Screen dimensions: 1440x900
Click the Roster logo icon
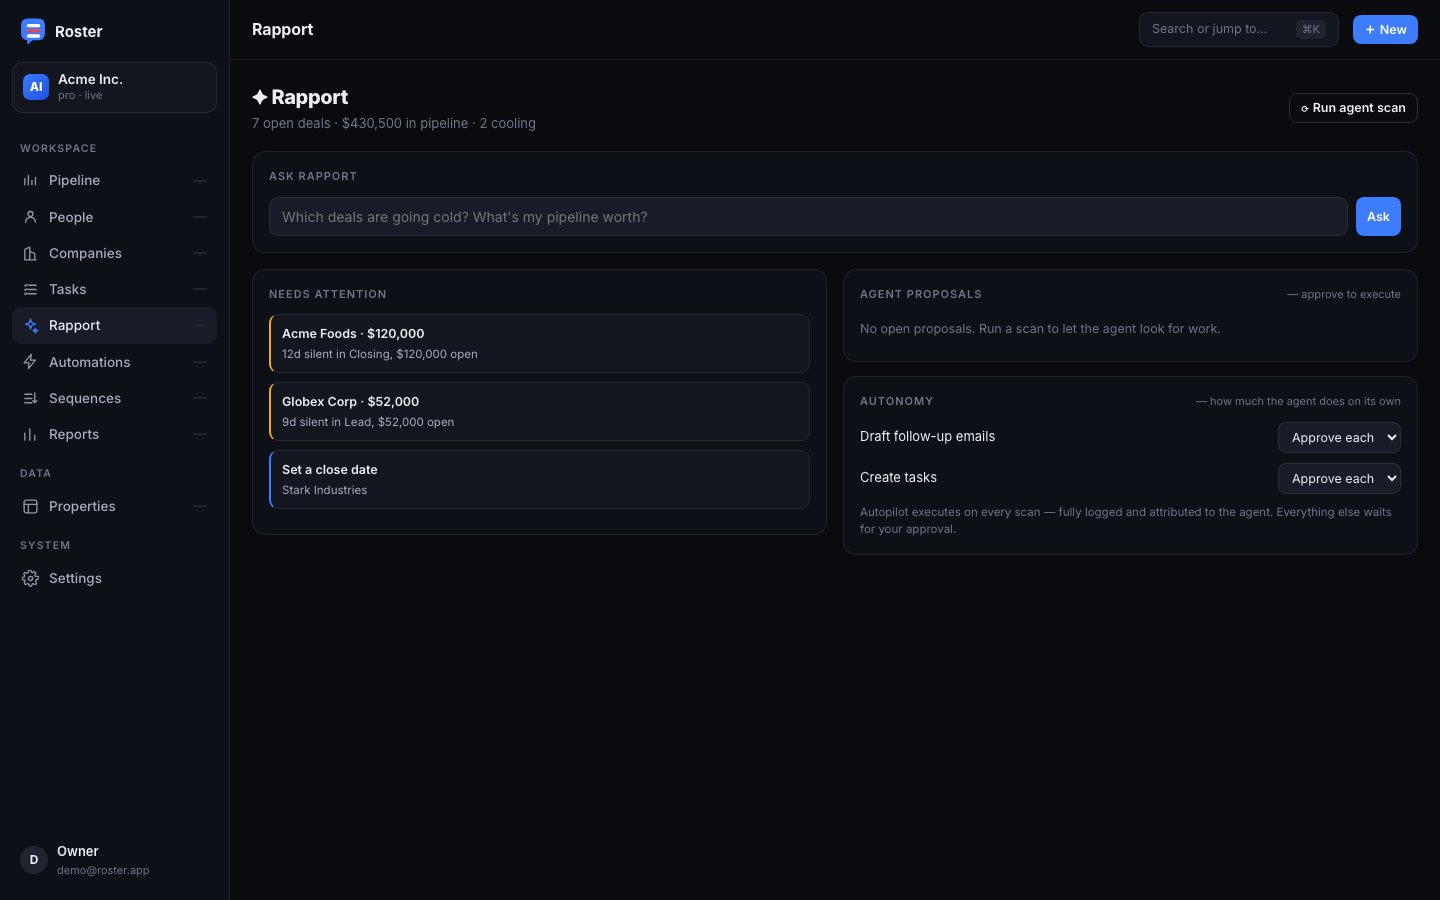(x=33, y=31)
